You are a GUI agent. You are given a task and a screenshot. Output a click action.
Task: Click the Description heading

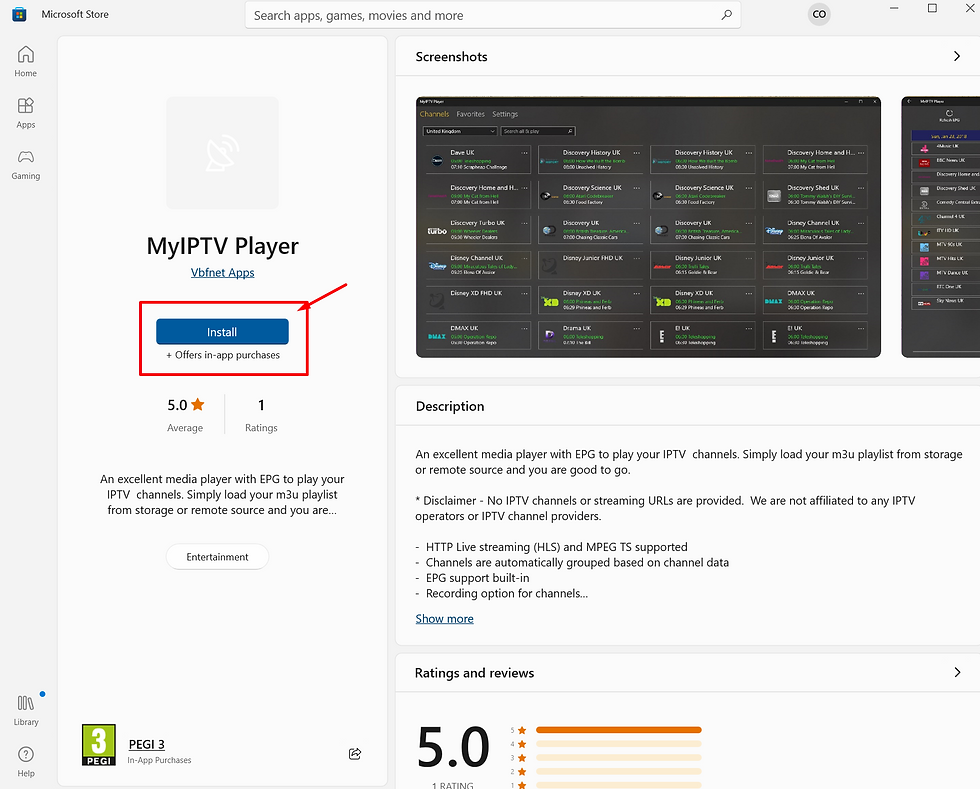tap(450, 406)
